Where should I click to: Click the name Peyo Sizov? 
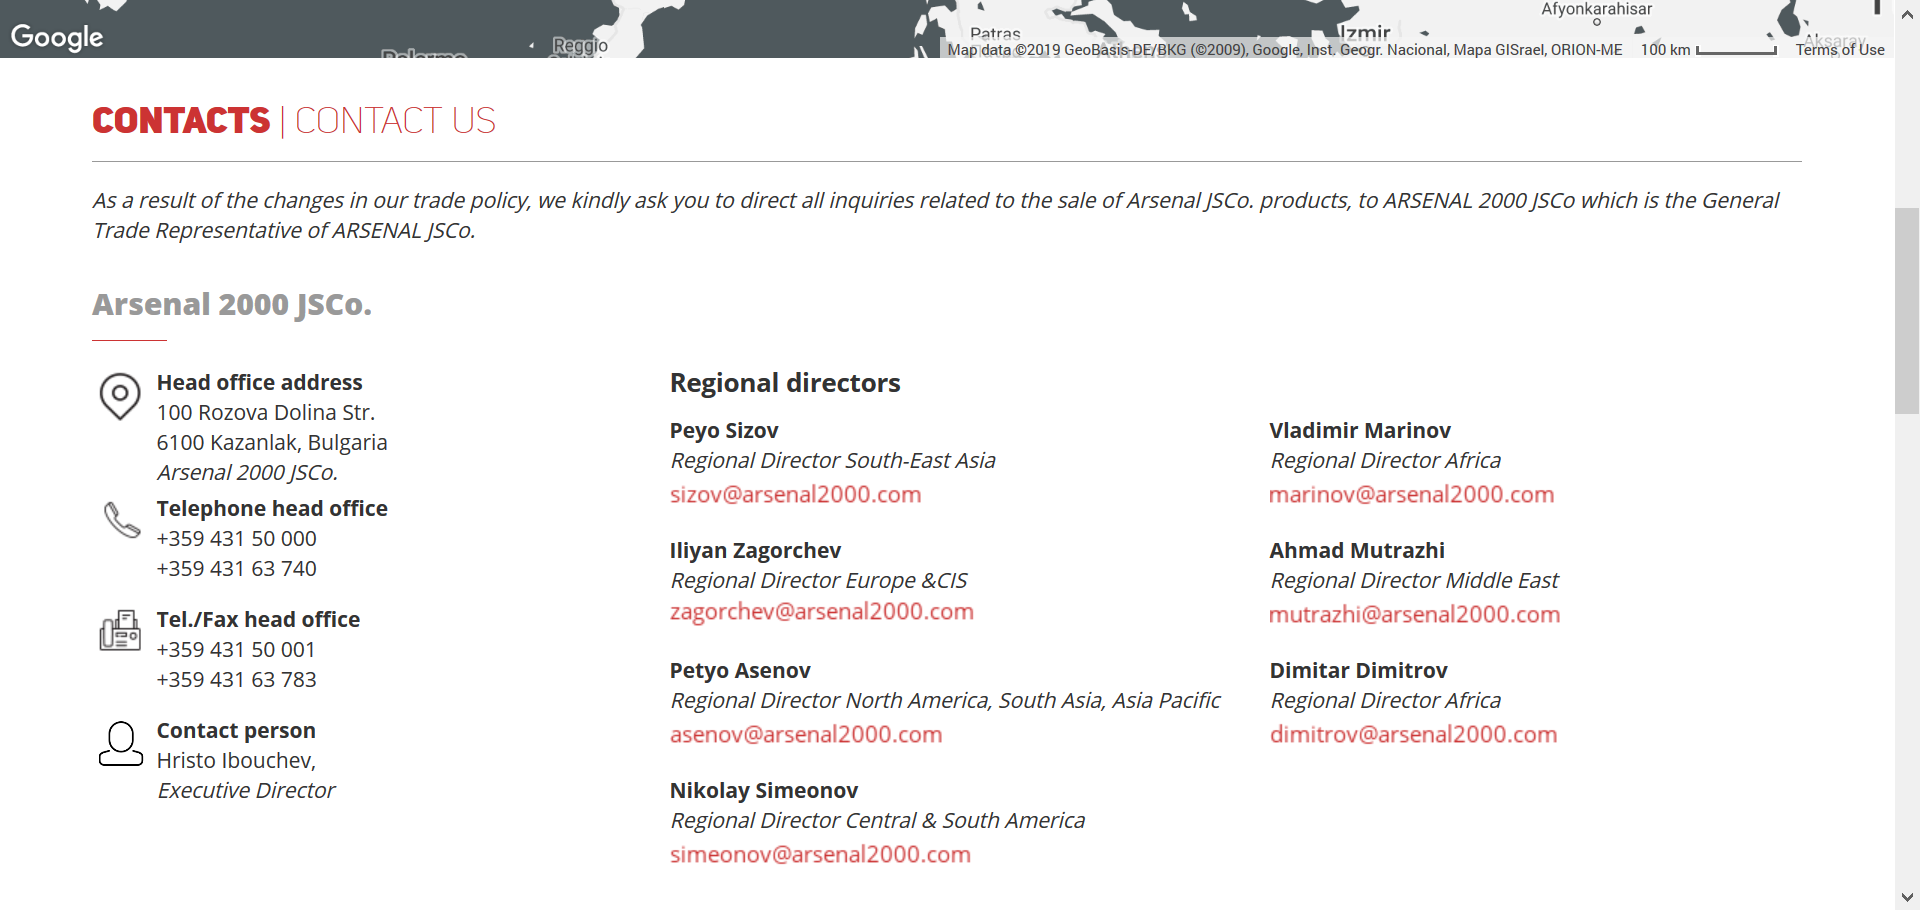pos(724,430)
